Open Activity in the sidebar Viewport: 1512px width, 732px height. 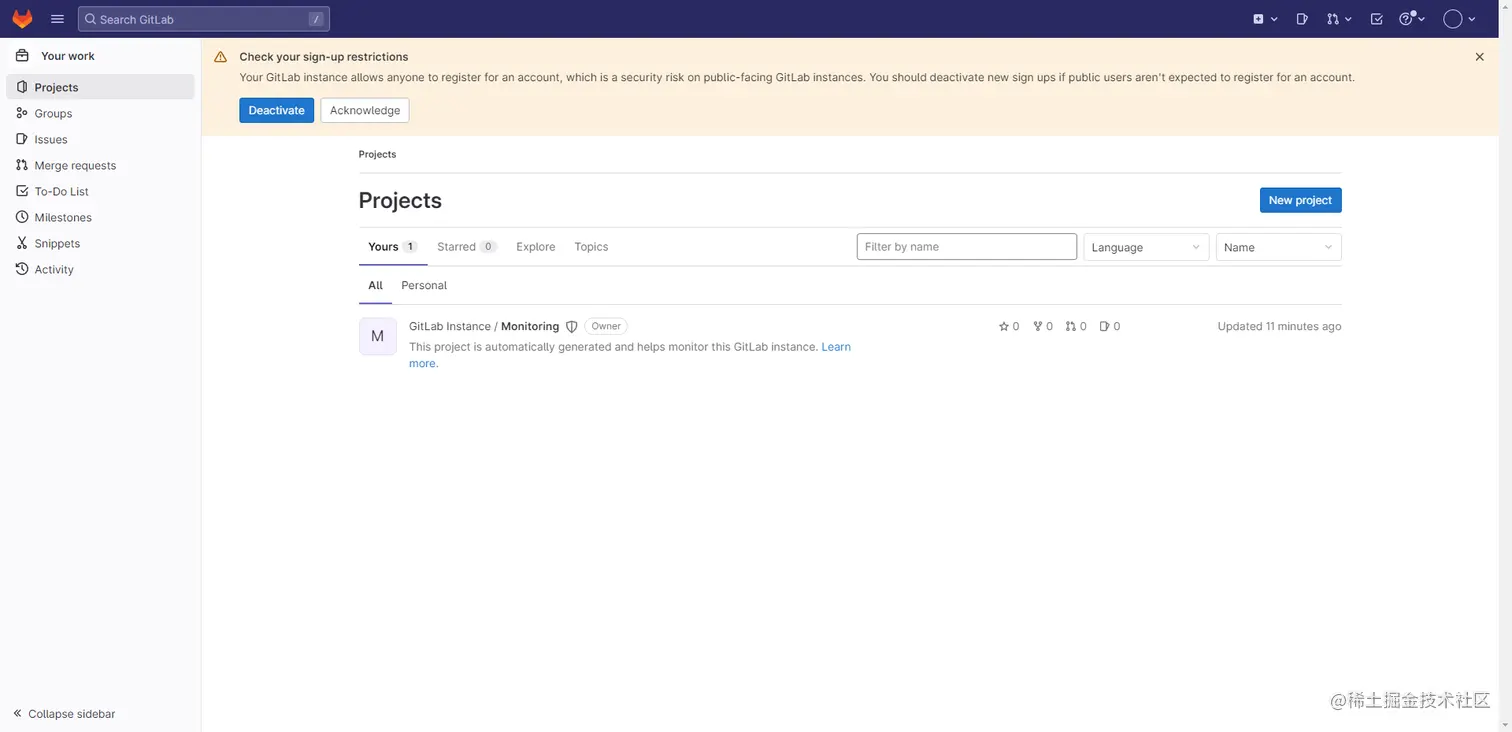pyautogui.click(x=100, y=269)
